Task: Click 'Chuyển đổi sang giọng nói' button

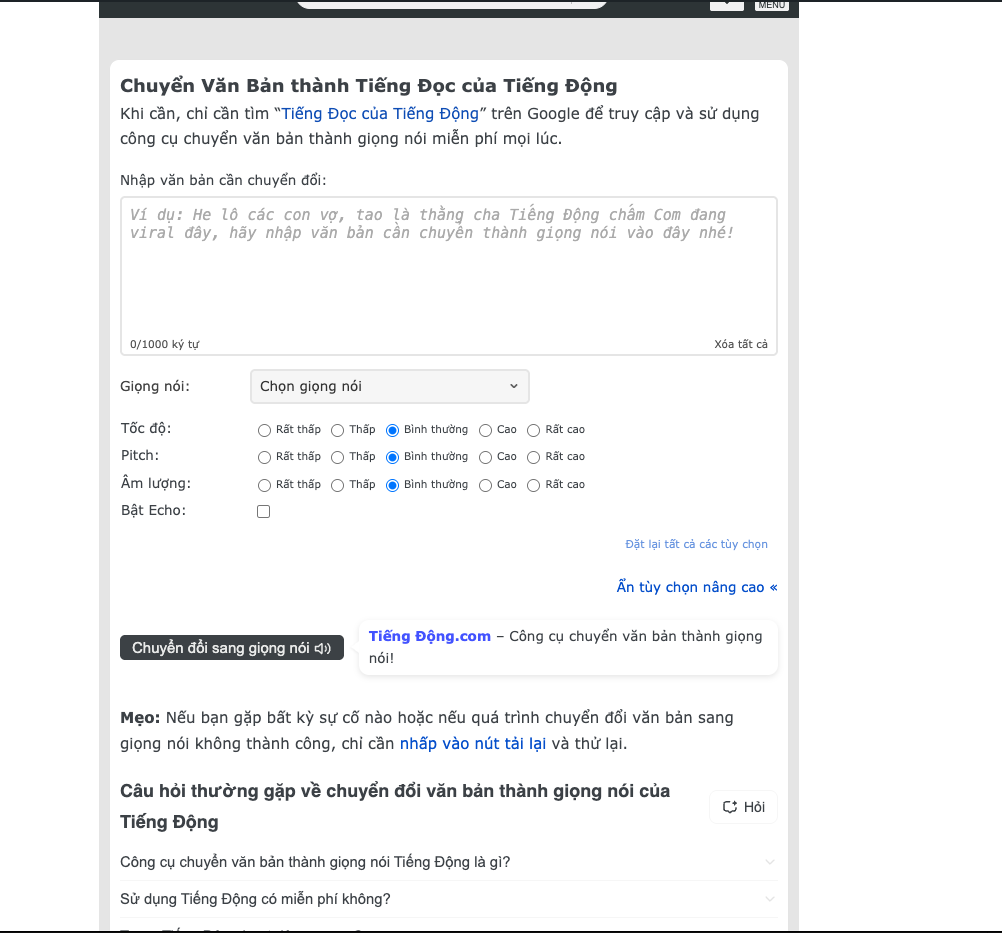Action: coord(232,648)
